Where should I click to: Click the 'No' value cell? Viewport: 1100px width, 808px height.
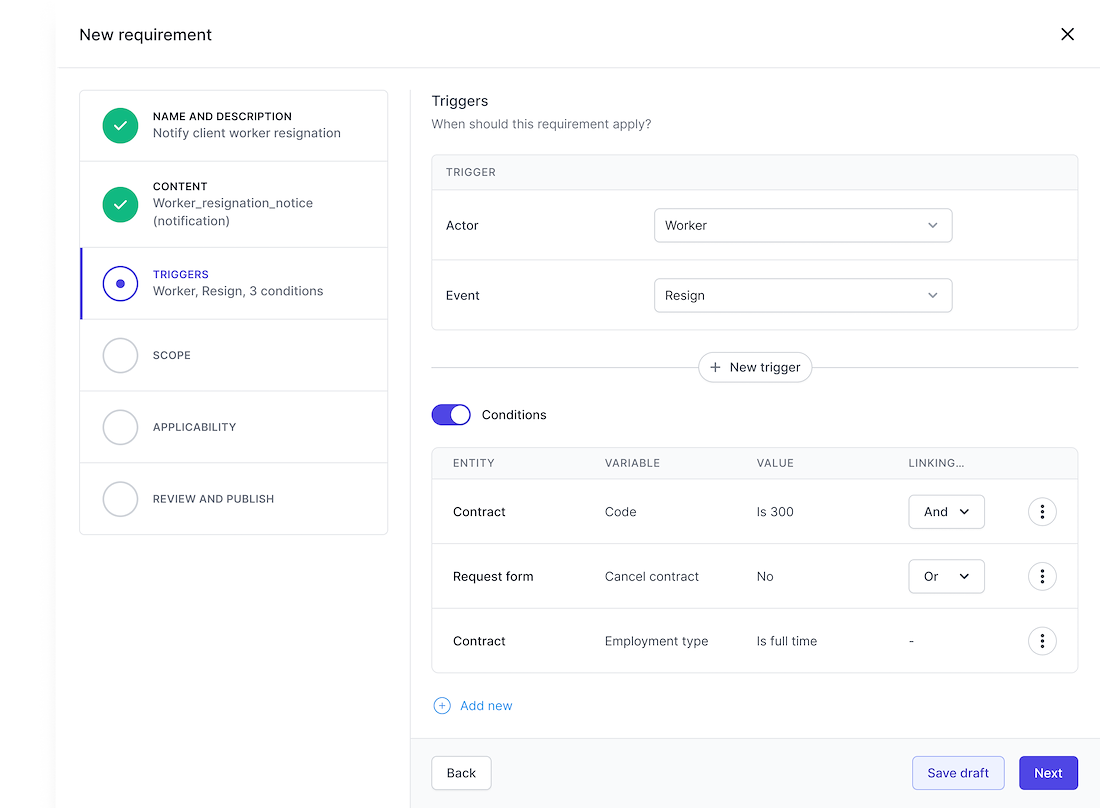click(765, 576)
